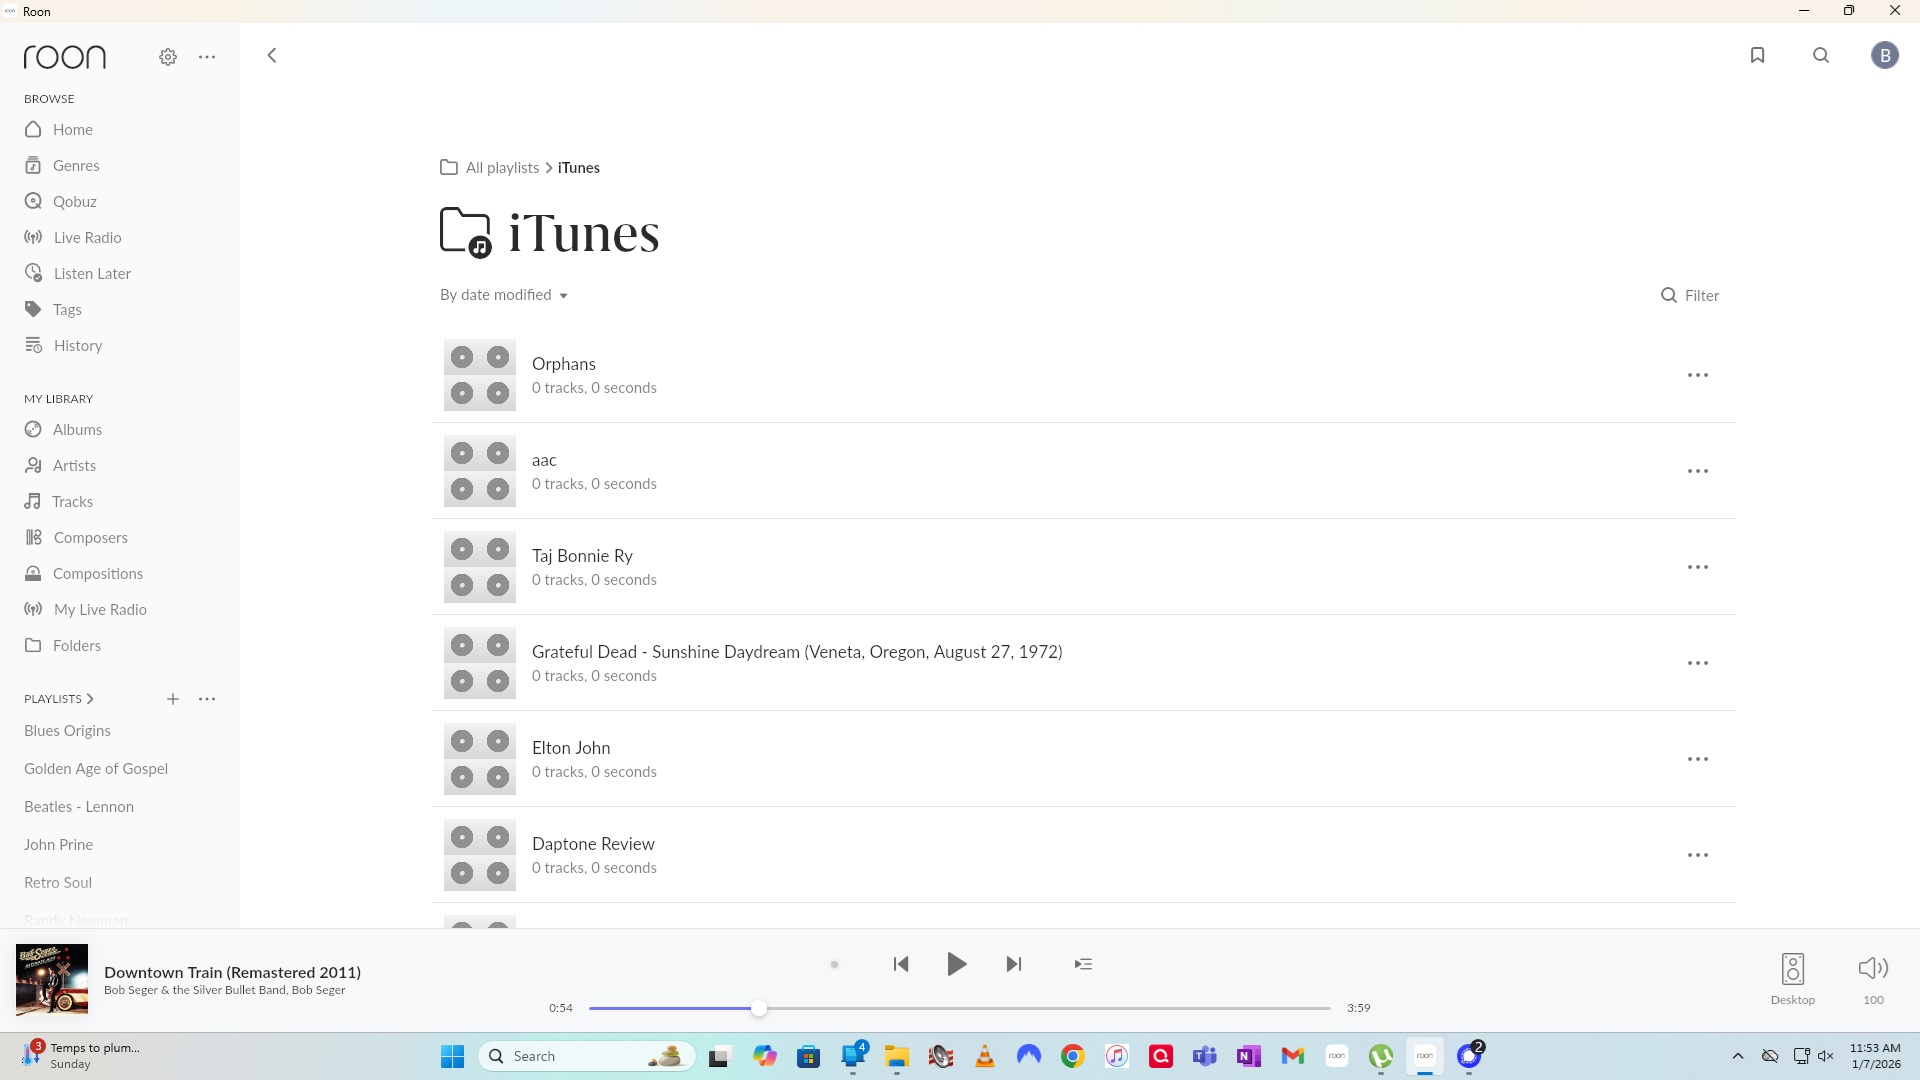Skip to next track

[x=1013, y=964]
